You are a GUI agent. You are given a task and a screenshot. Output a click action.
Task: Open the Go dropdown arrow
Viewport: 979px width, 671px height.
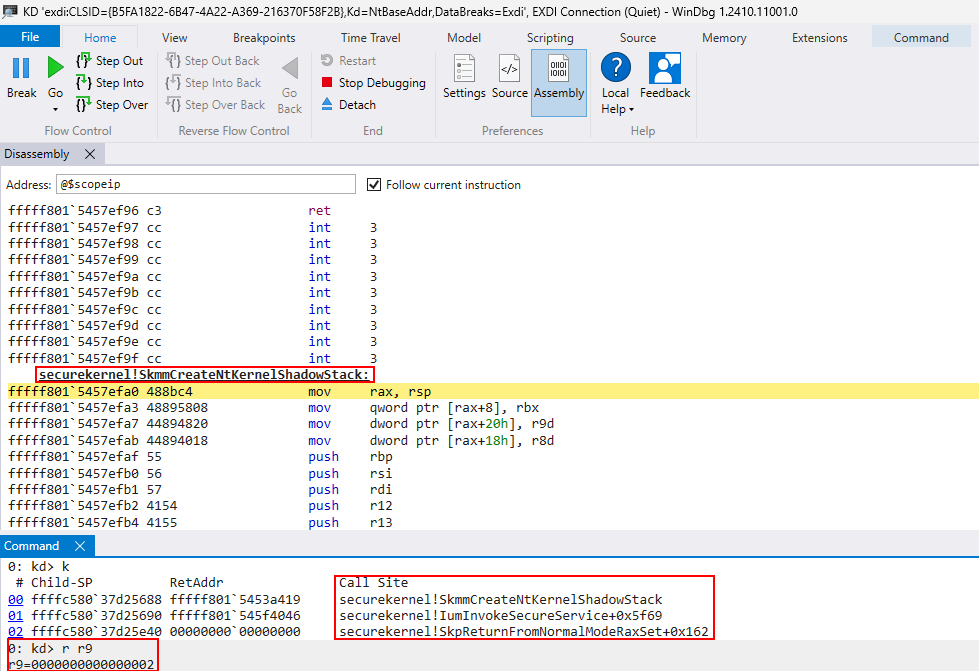coord(55,109)
